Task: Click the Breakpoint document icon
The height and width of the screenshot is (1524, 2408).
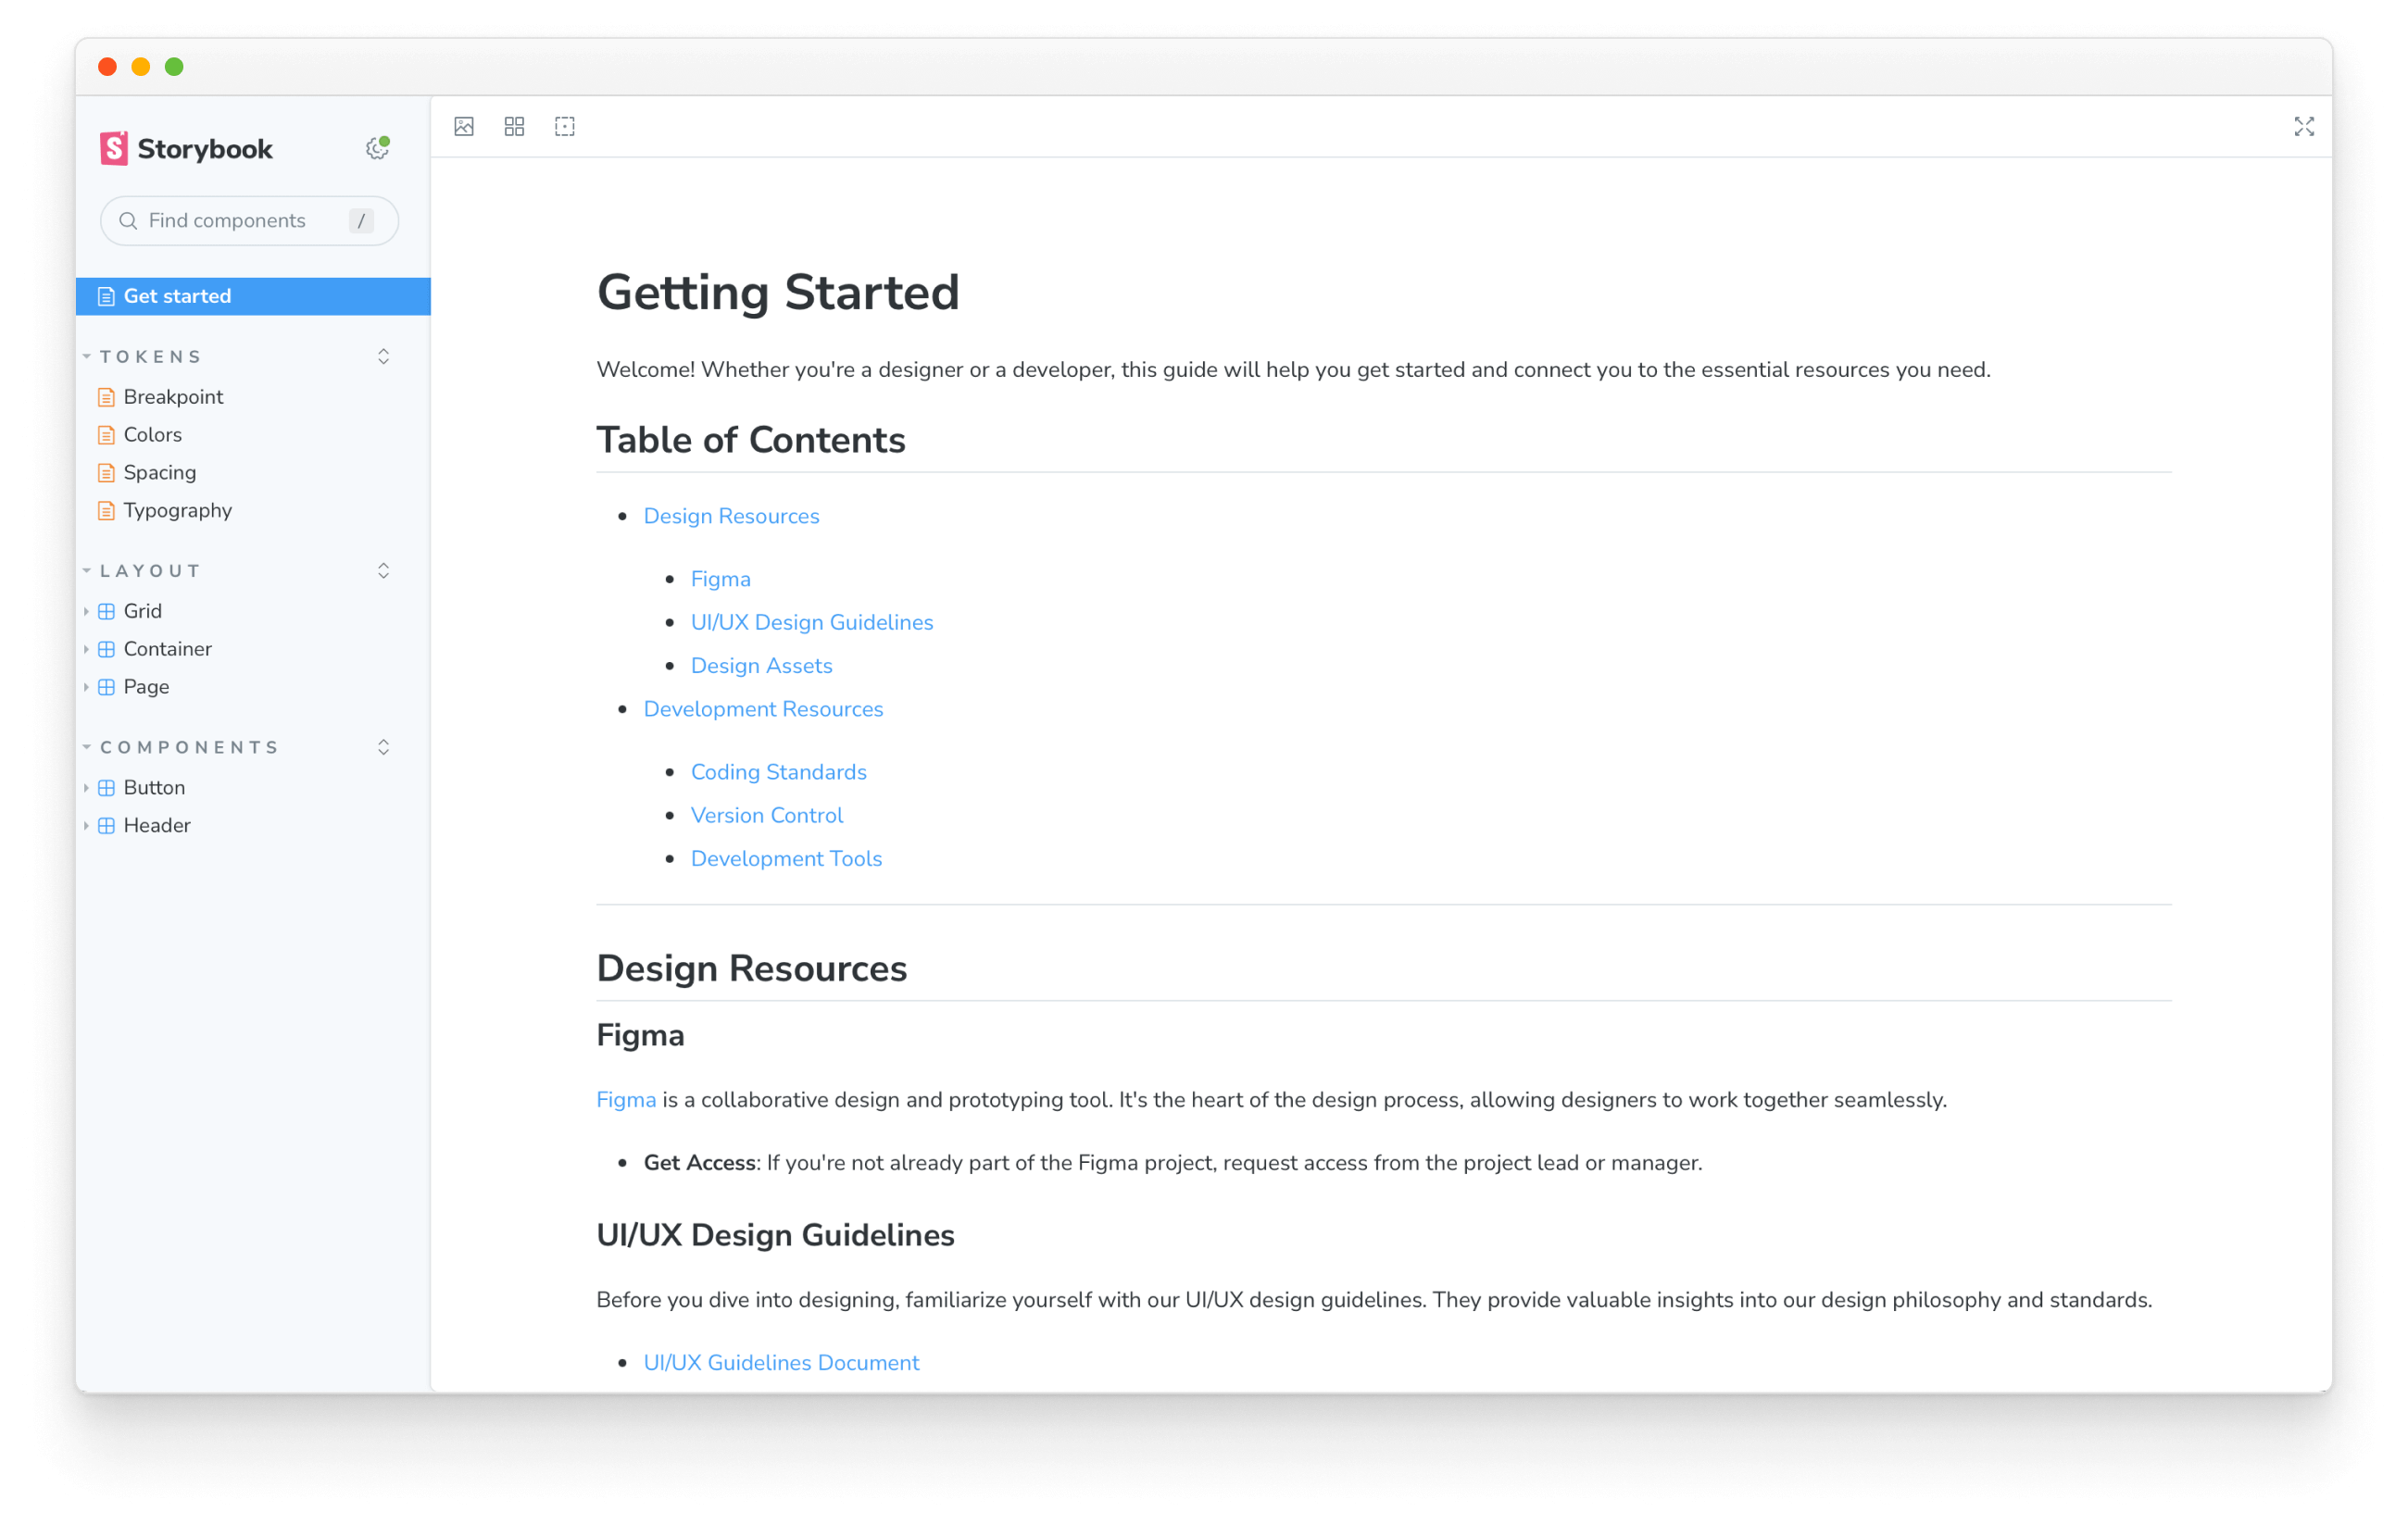Action: (106, 396)
